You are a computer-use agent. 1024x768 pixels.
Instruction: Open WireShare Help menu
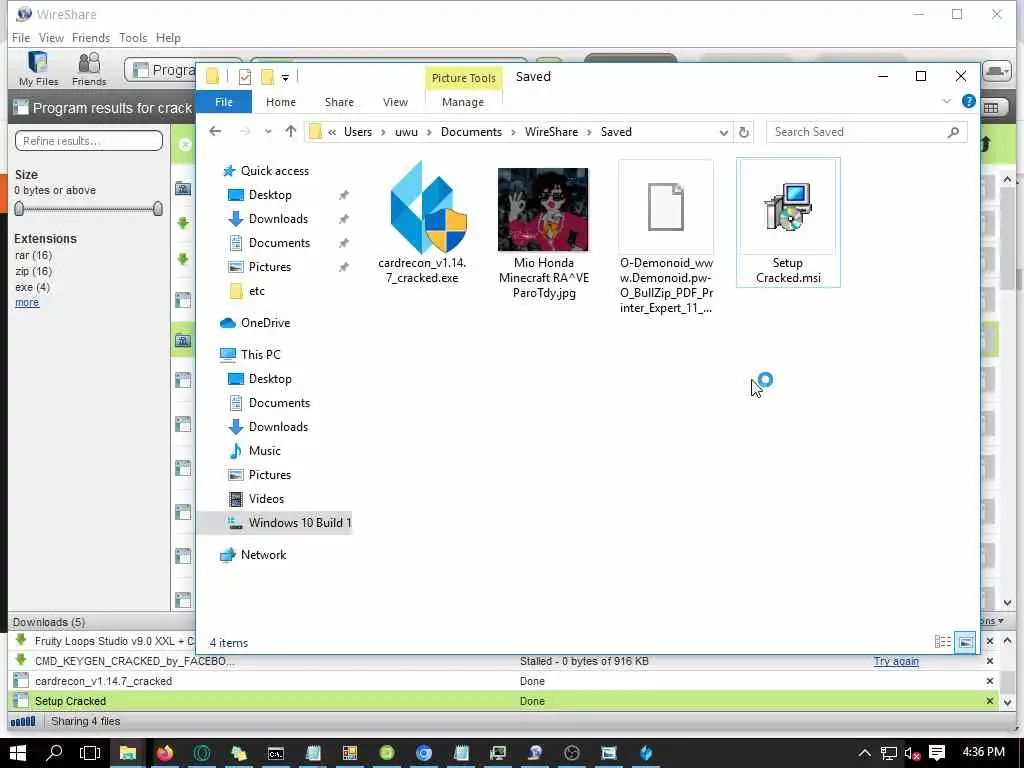coord(168,38)
